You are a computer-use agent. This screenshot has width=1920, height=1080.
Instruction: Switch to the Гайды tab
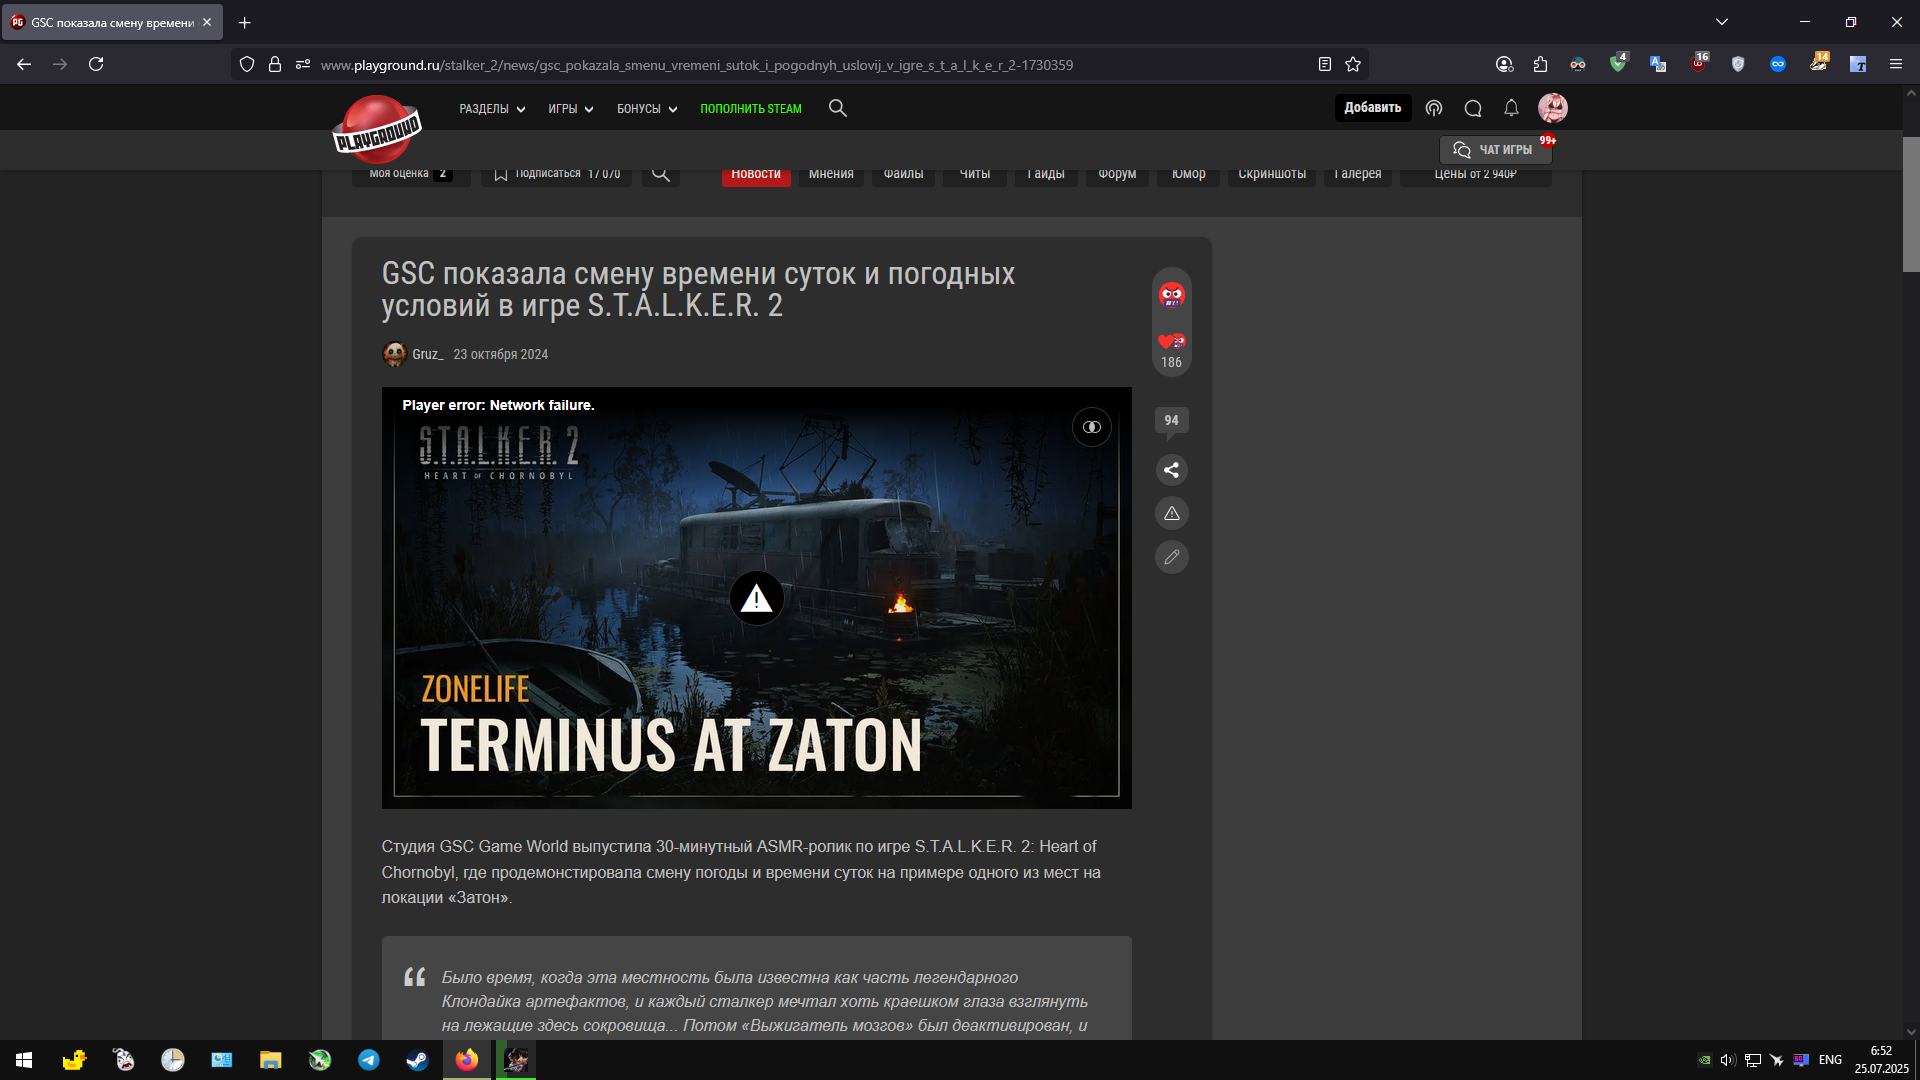tap(1046, 174)
